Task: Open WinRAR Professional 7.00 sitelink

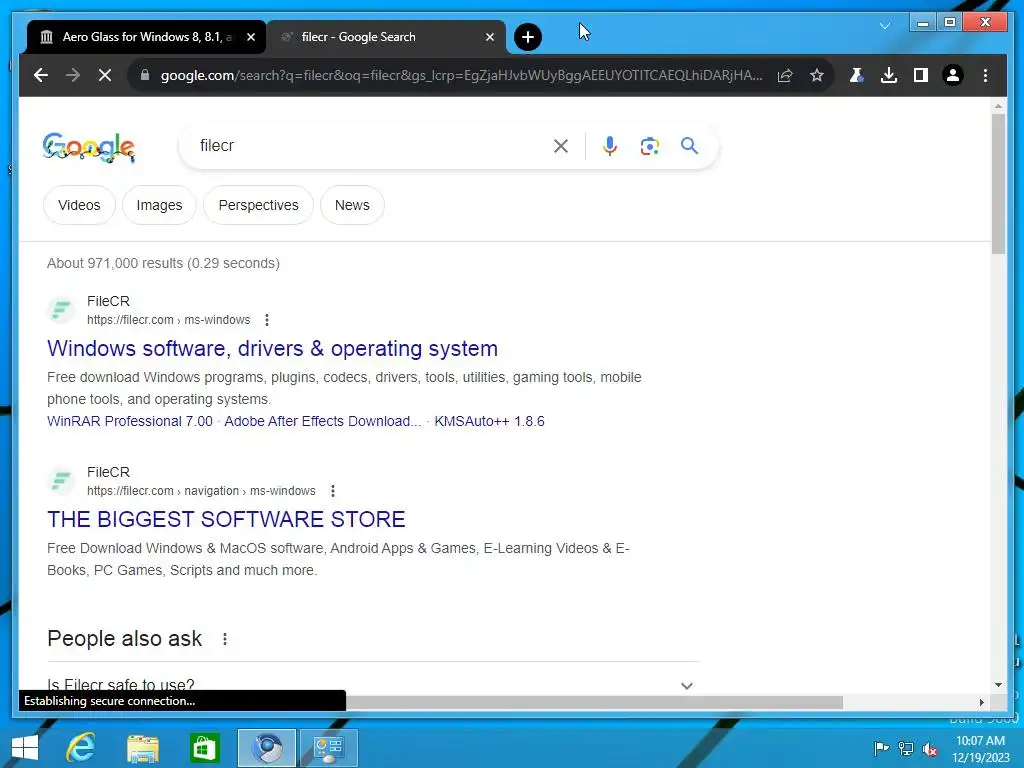Action: click(x=130, y=421)
